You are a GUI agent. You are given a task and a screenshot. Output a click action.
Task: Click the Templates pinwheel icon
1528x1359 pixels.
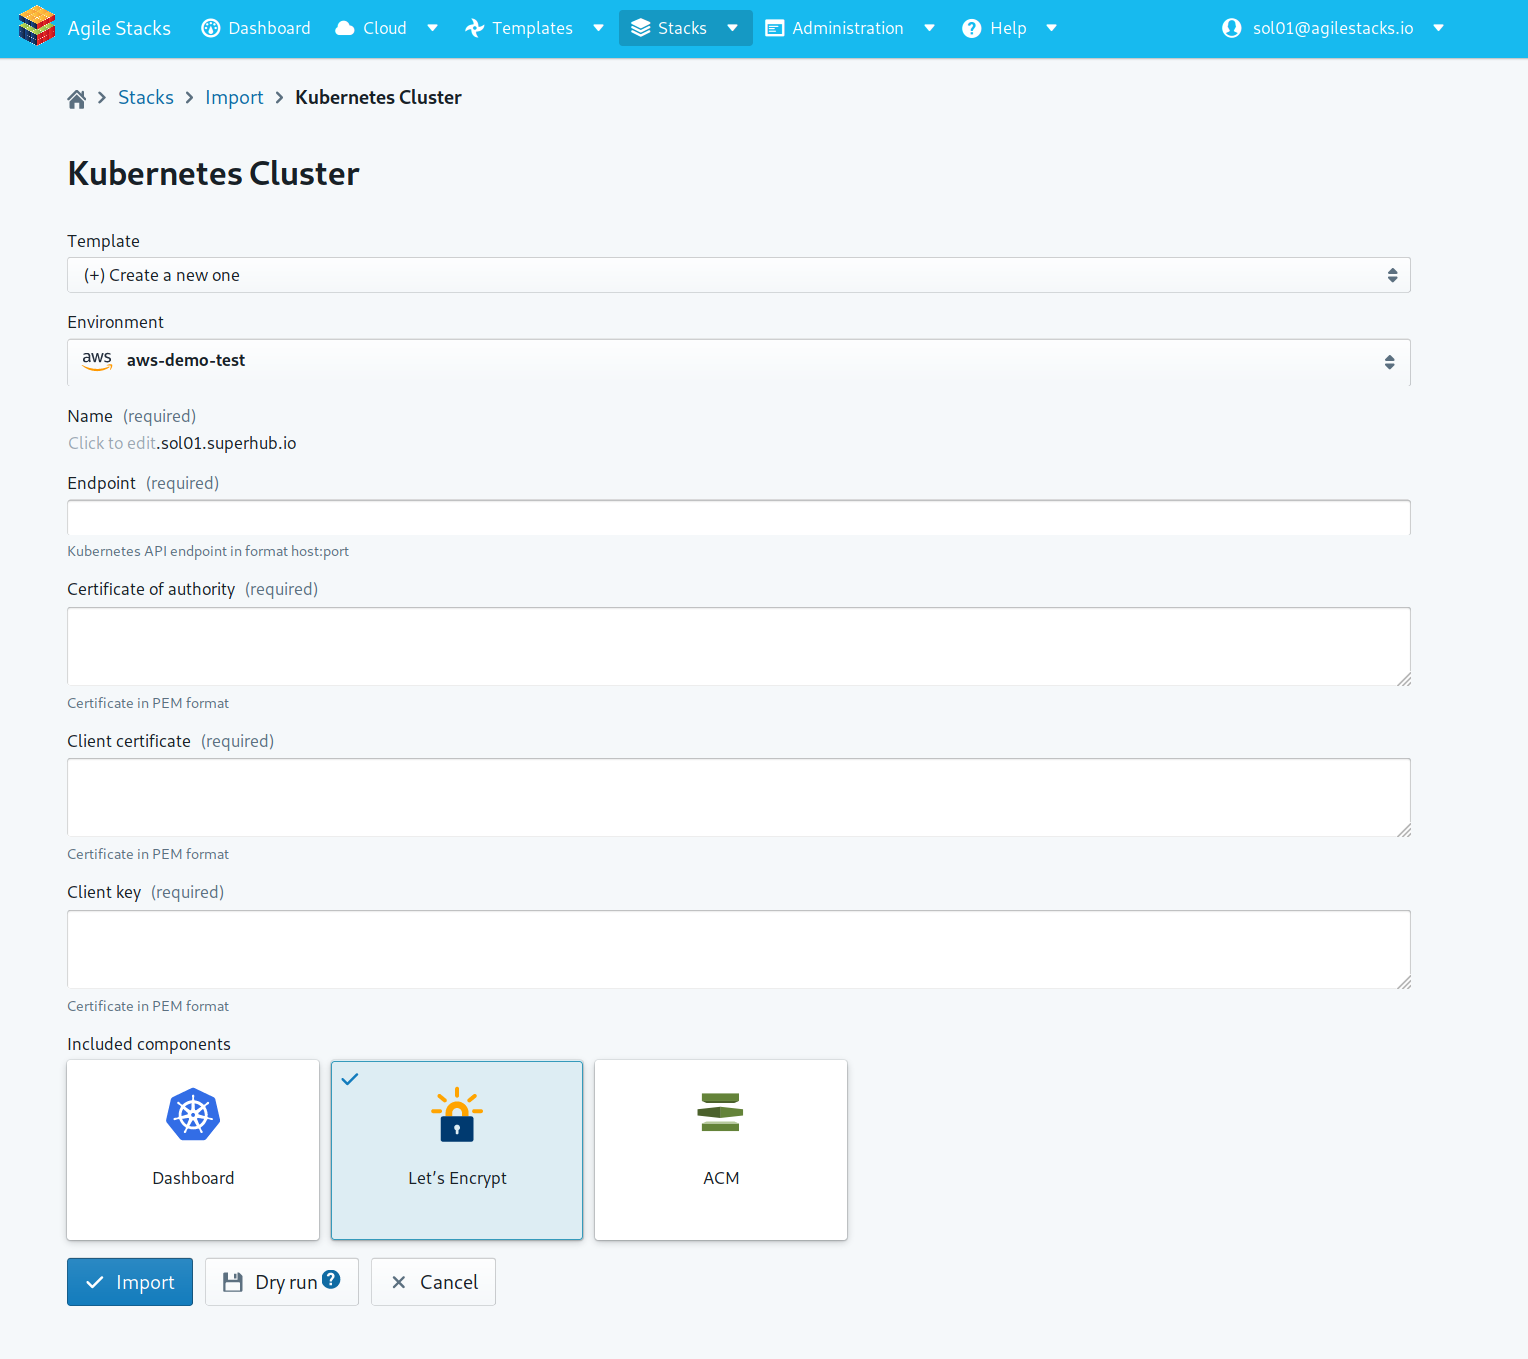coord(474,28)
